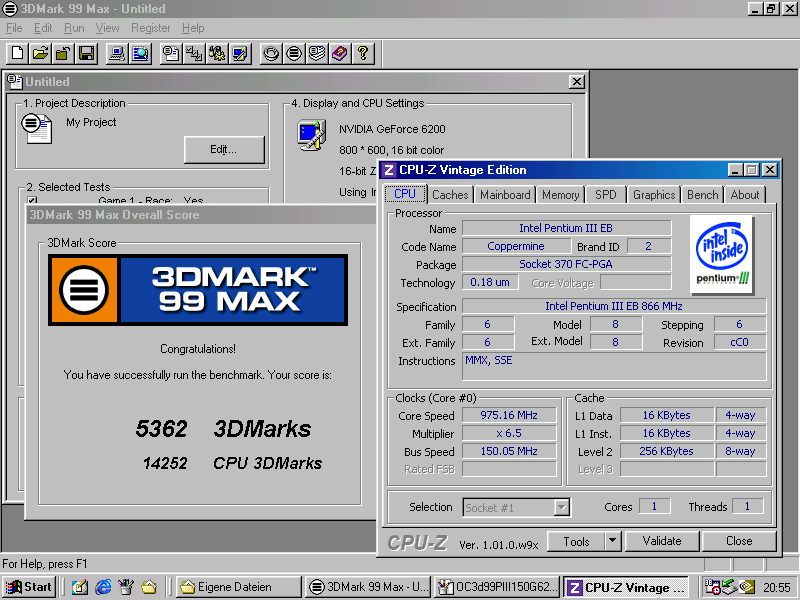The image size is (800, 600).
Task: Close the Untitled project window
Action: click(577, 82)
